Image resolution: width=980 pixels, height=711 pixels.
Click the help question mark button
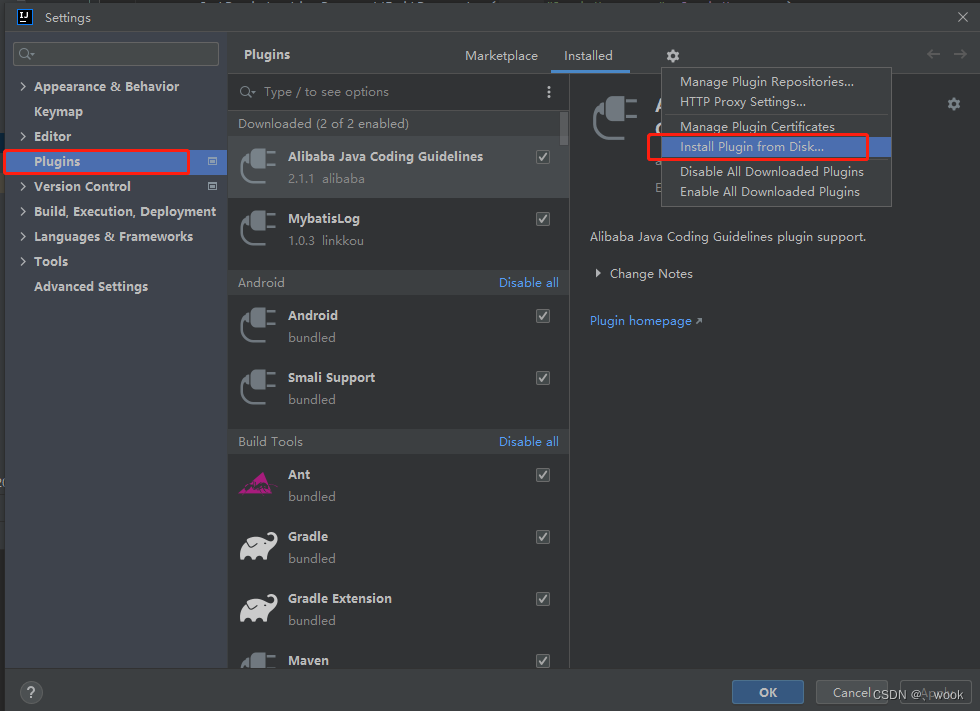31,692
